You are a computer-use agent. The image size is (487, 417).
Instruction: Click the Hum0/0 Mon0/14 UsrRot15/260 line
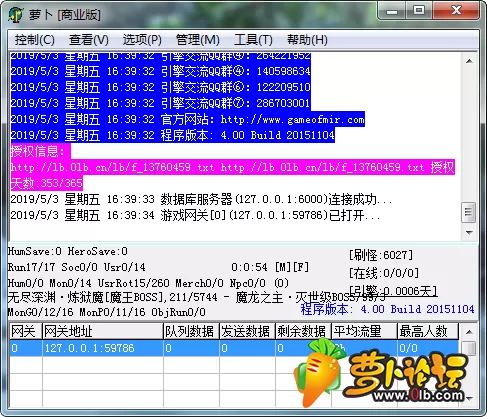148,283
